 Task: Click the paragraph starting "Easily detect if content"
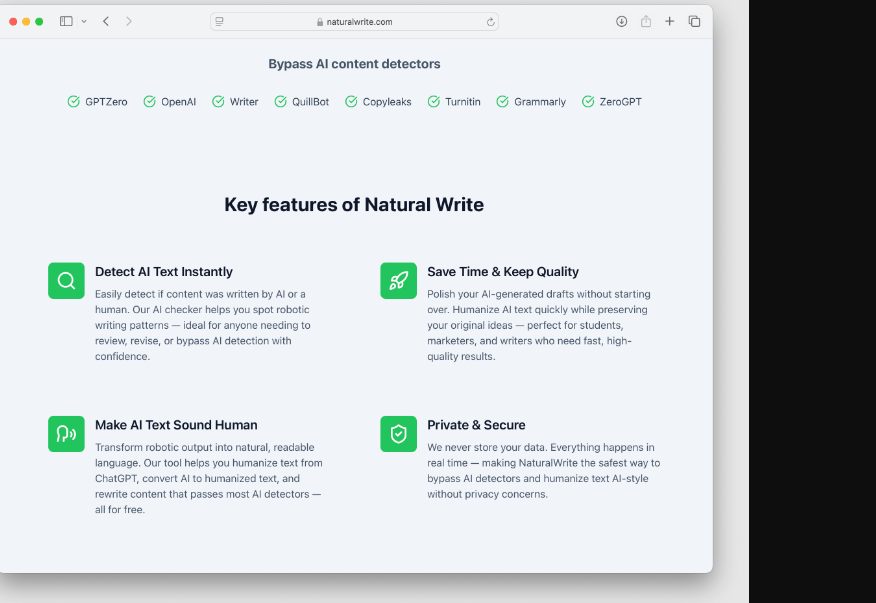click(203, 325)
